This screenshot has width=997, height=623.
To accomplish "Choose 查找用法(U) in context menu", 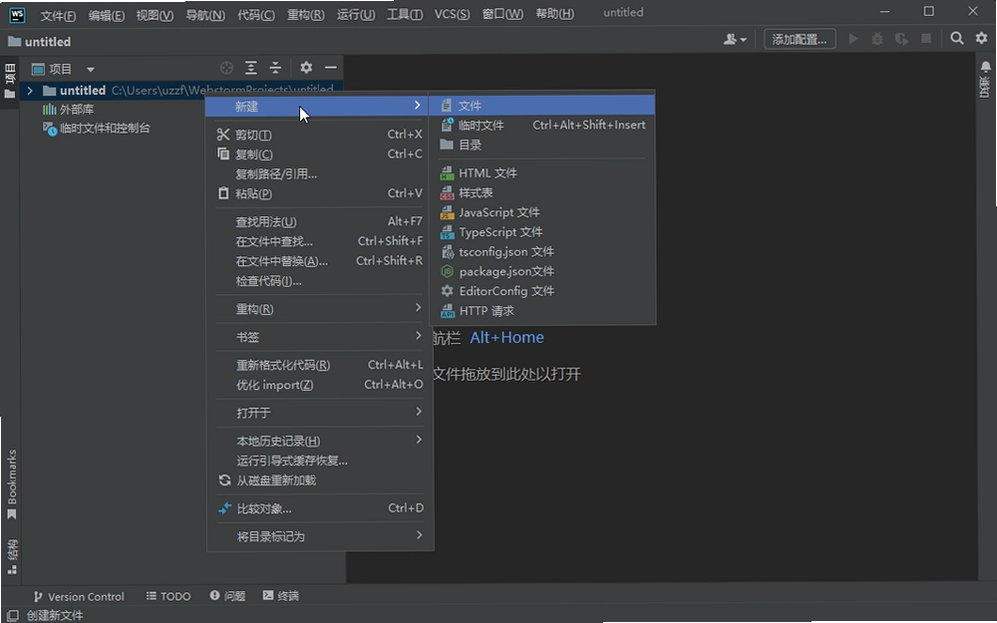I will (x=319, y=222).
